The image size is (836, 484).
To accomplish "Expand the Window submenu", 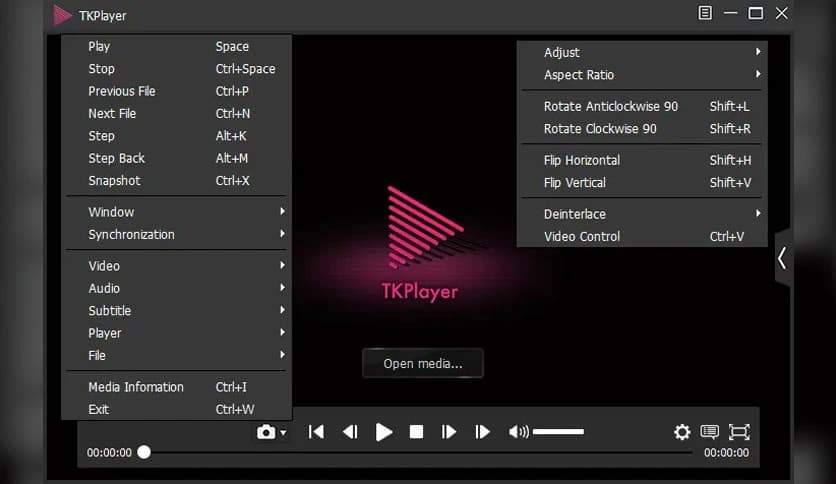I will [x=176, y=212].
